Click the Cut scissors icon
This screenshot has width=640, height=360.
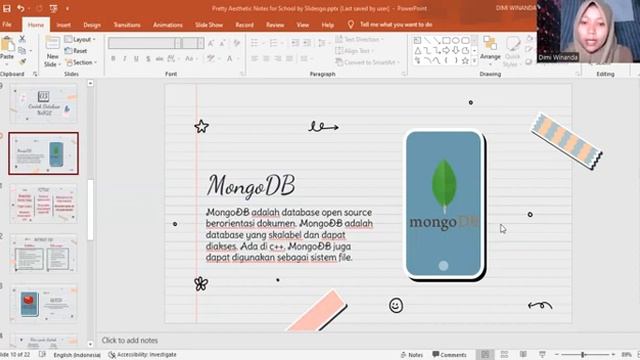pyautogui.click(x=22, y=39)
